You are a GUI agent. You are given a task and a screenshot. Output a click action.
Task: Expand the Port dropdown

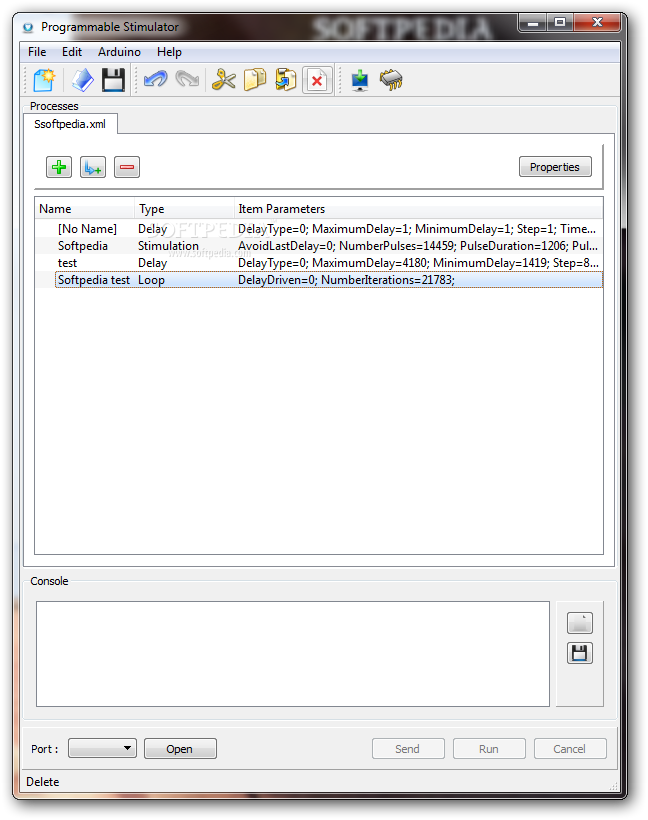point(103,748)
